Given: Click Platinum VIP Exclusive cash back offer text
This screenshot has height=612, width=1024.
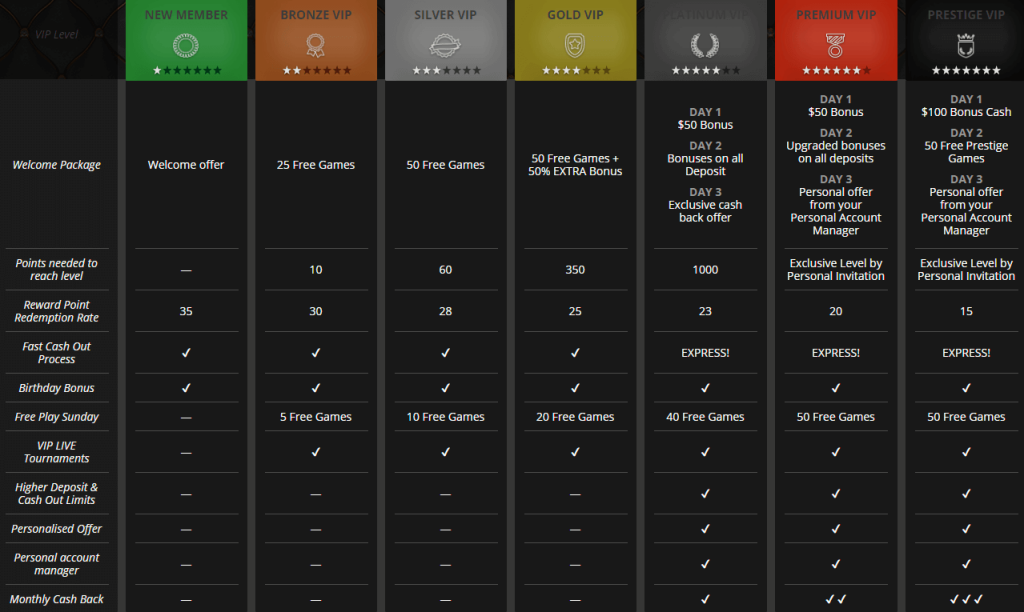Looking at the screenshot, I should coord(705,211).
